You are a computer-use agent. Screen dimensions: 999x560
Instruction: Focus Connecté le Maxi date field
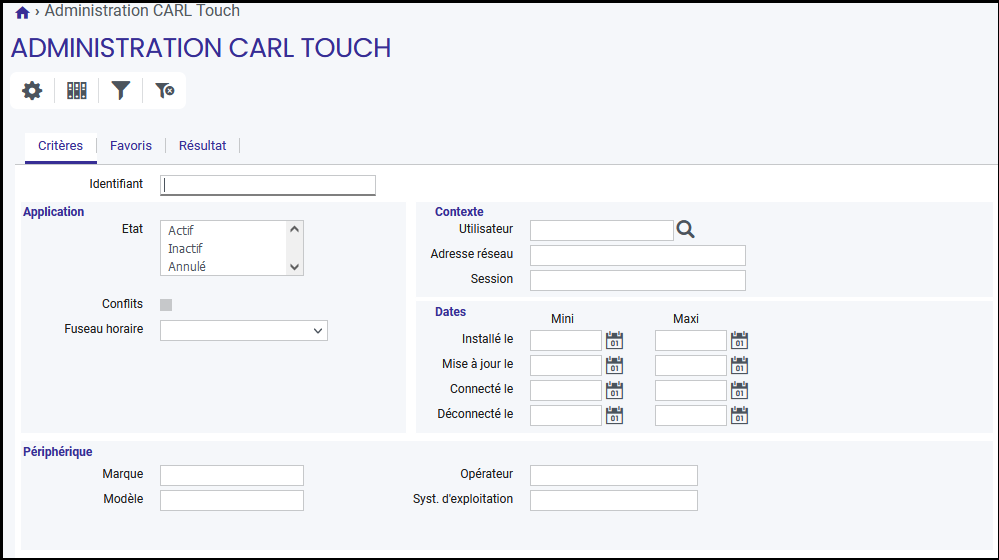click(x=691, y=390)
